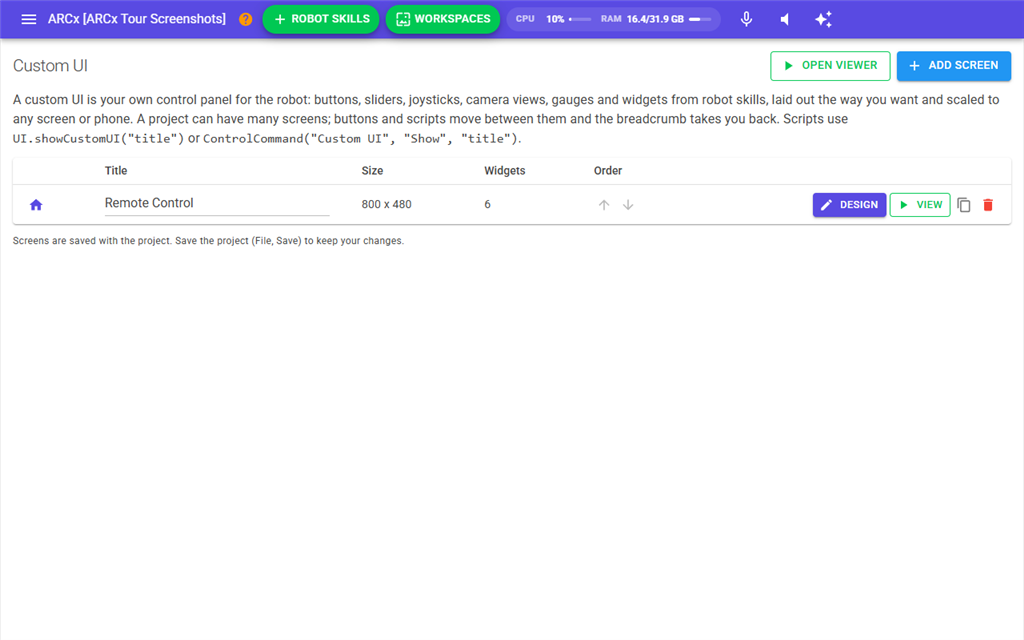Click the 800 x 480 size value
The width and height of the screenshot is (1024, 640).
pyautogui.click(x=387, y=204)
